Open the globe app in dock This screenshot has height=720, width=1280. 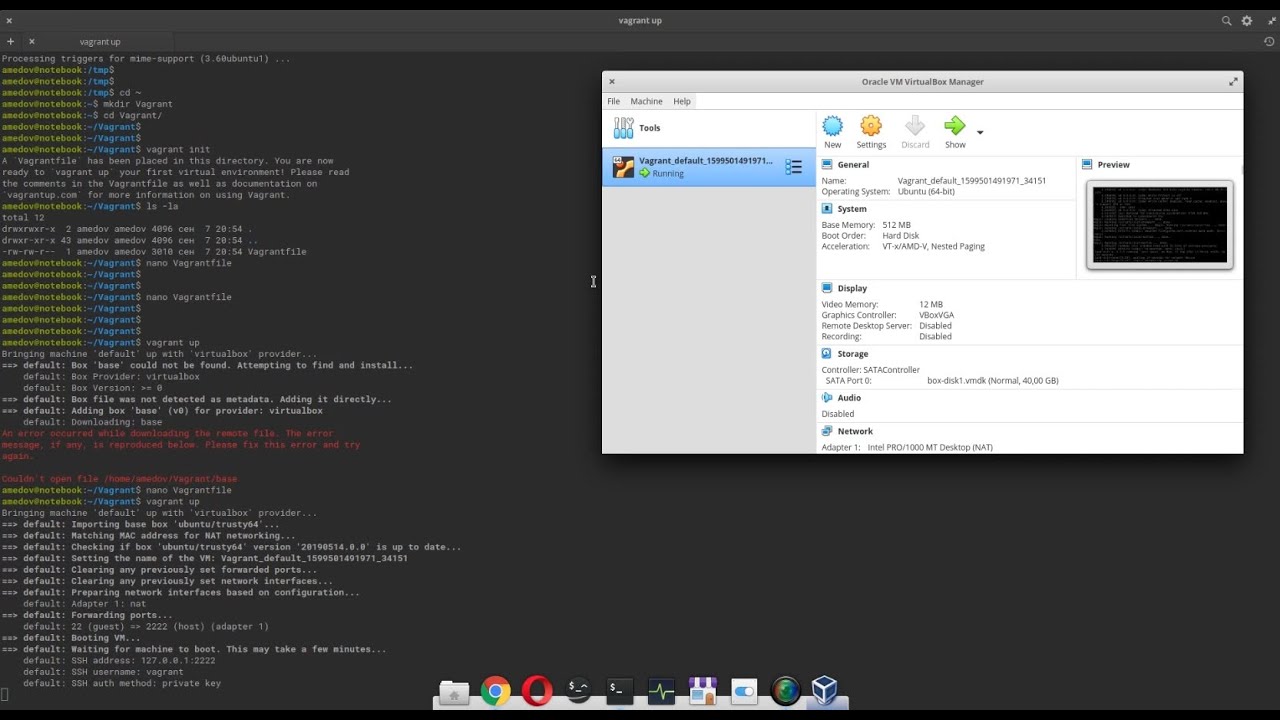click(x=786, y=691)
